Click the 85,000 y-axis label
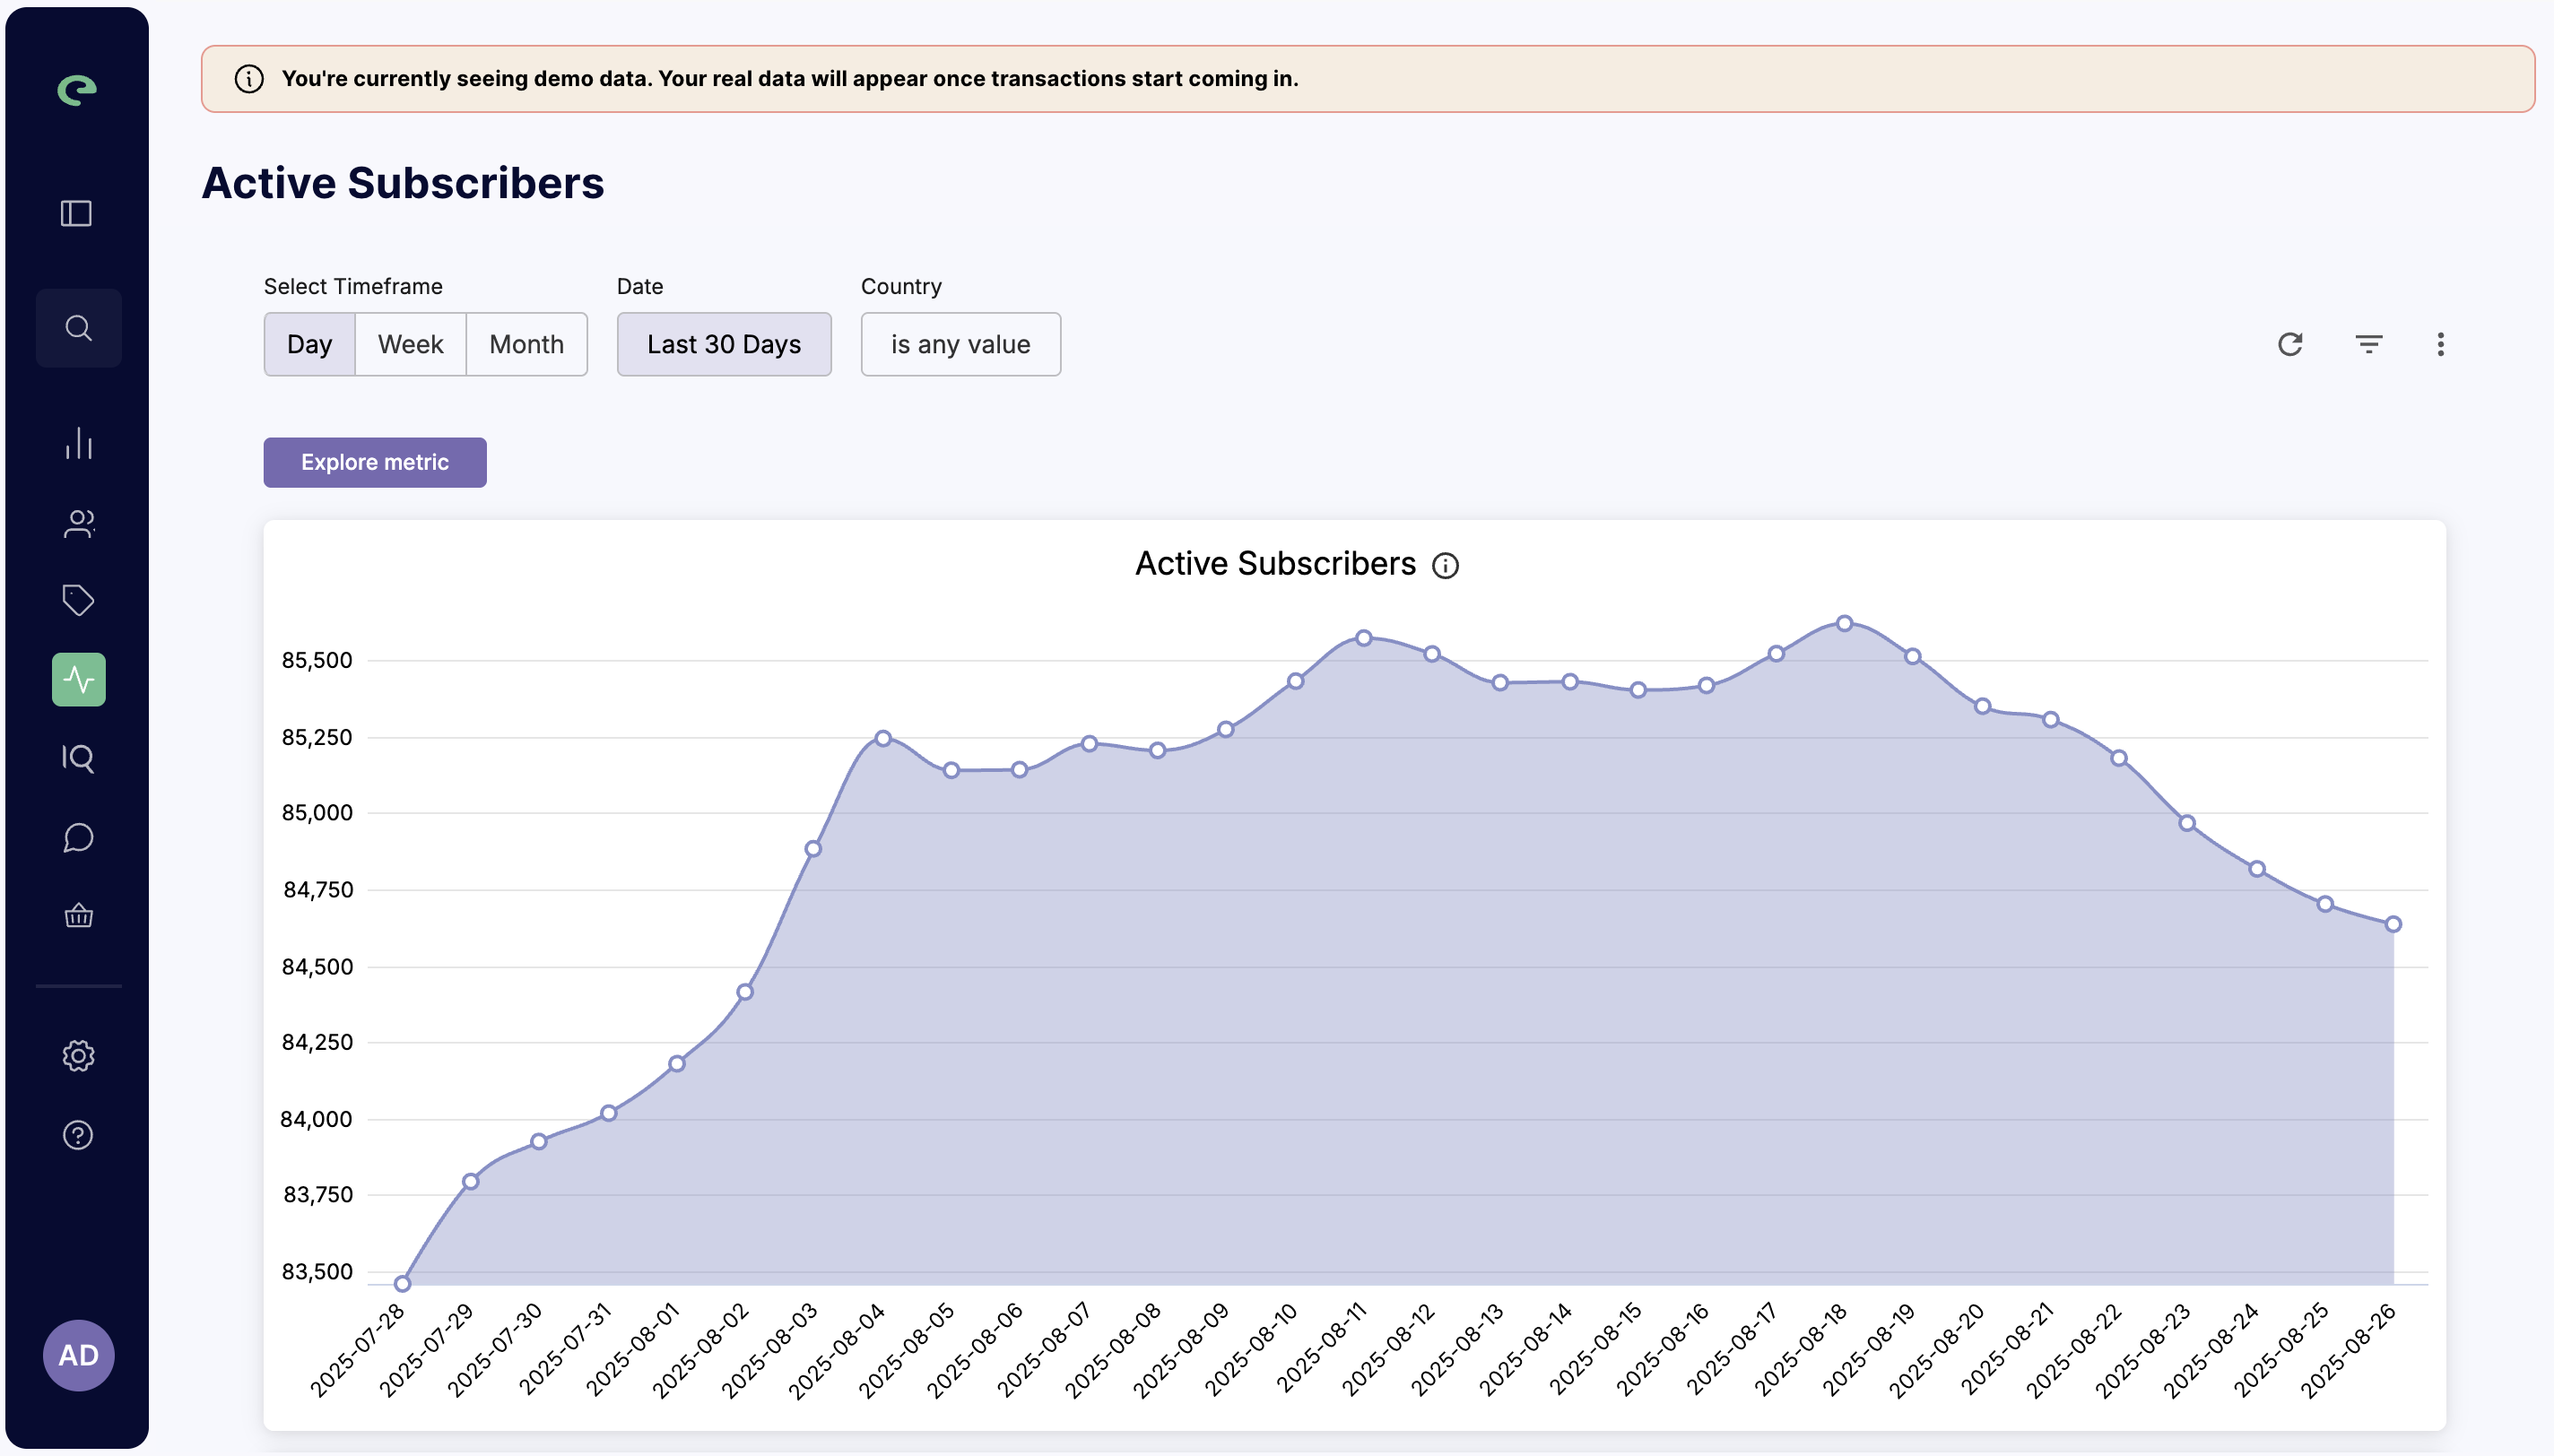The image size is (2554, 1456). (x=317, y=812)
